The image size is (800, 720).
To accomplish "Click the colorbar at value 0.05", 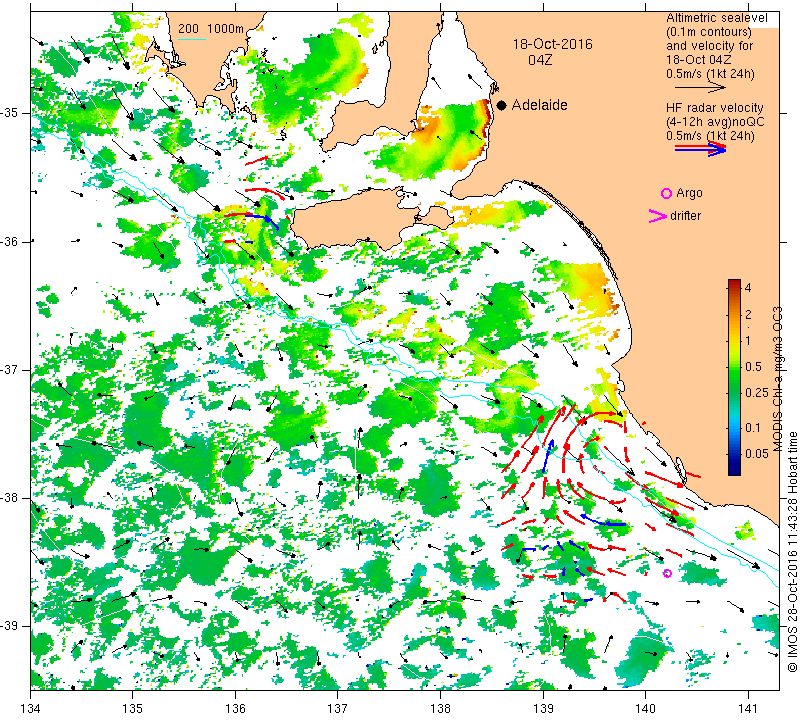I will click(x=734, y=453).
